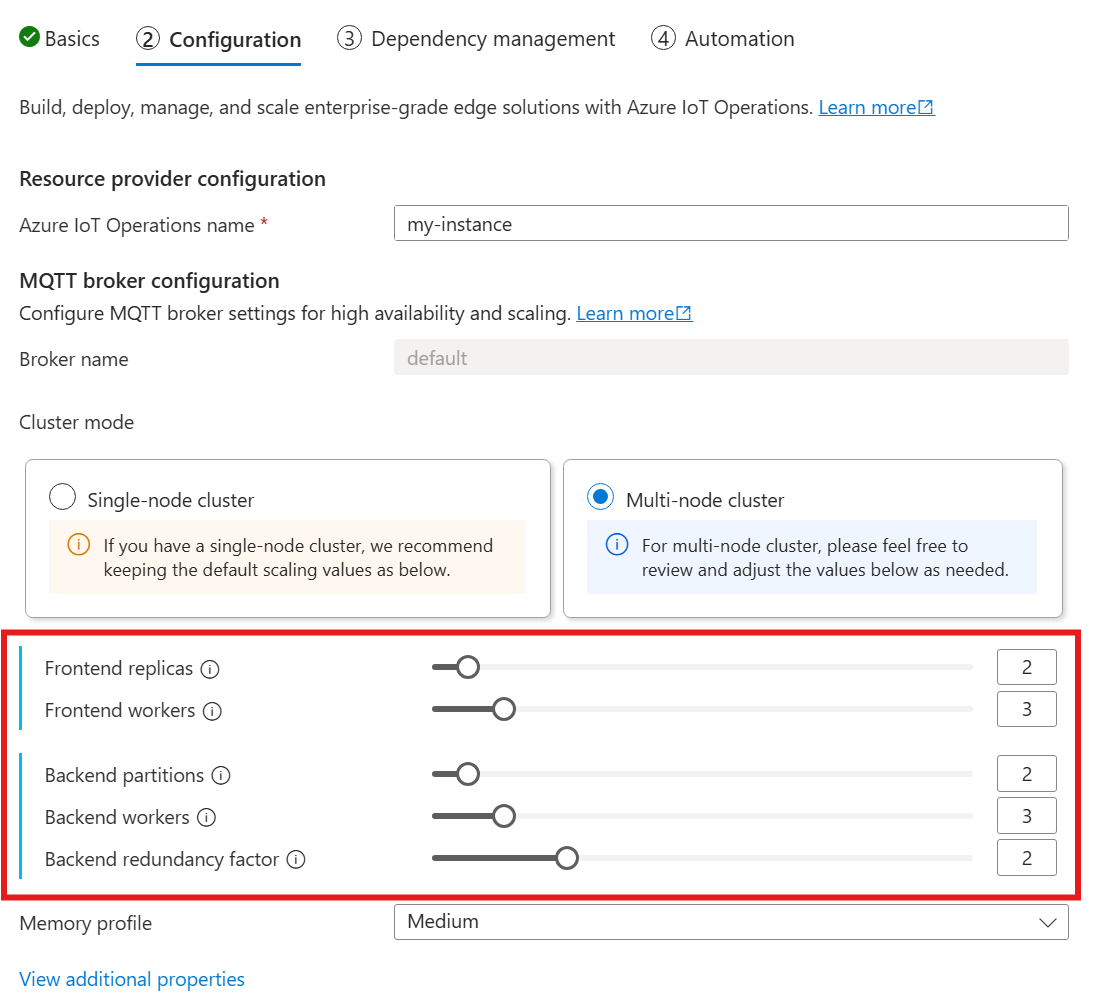Open the Azure IoT Operations Learn more link

(870, 107)
